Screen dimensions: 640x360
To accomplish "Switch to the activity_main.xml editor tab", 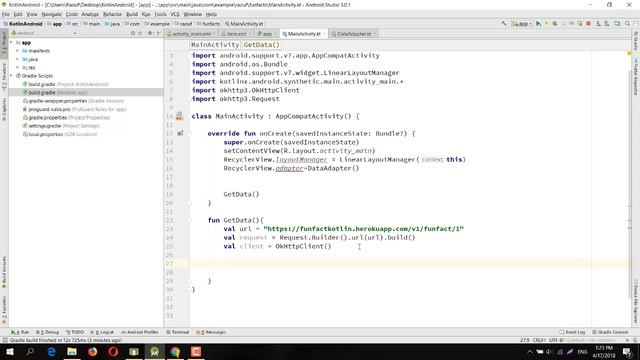I will [191, 34].
